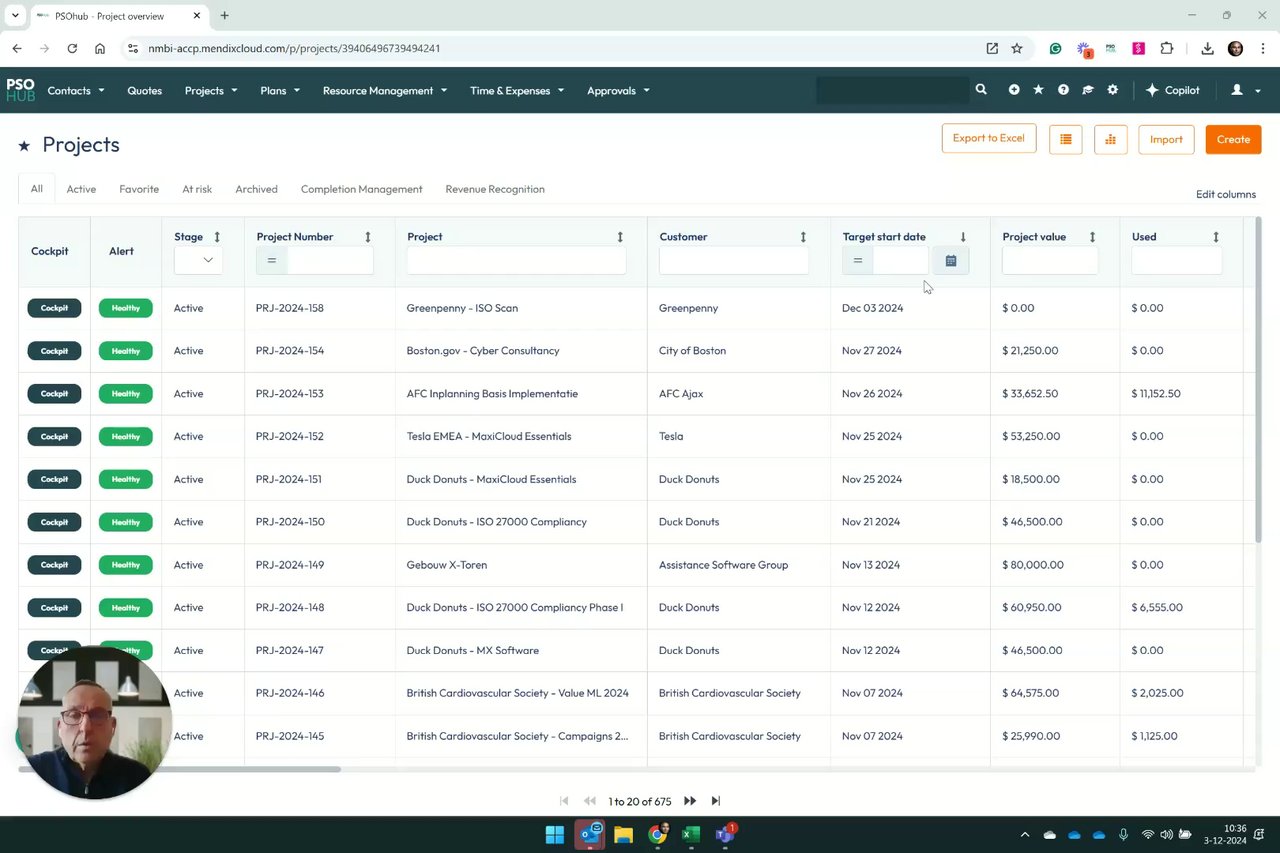This screenshot has height=853, width=1280.
Task: Click Healthy alert badge for PRJ-2024-154
Action: pyautogui.click(x=126, y=351)
